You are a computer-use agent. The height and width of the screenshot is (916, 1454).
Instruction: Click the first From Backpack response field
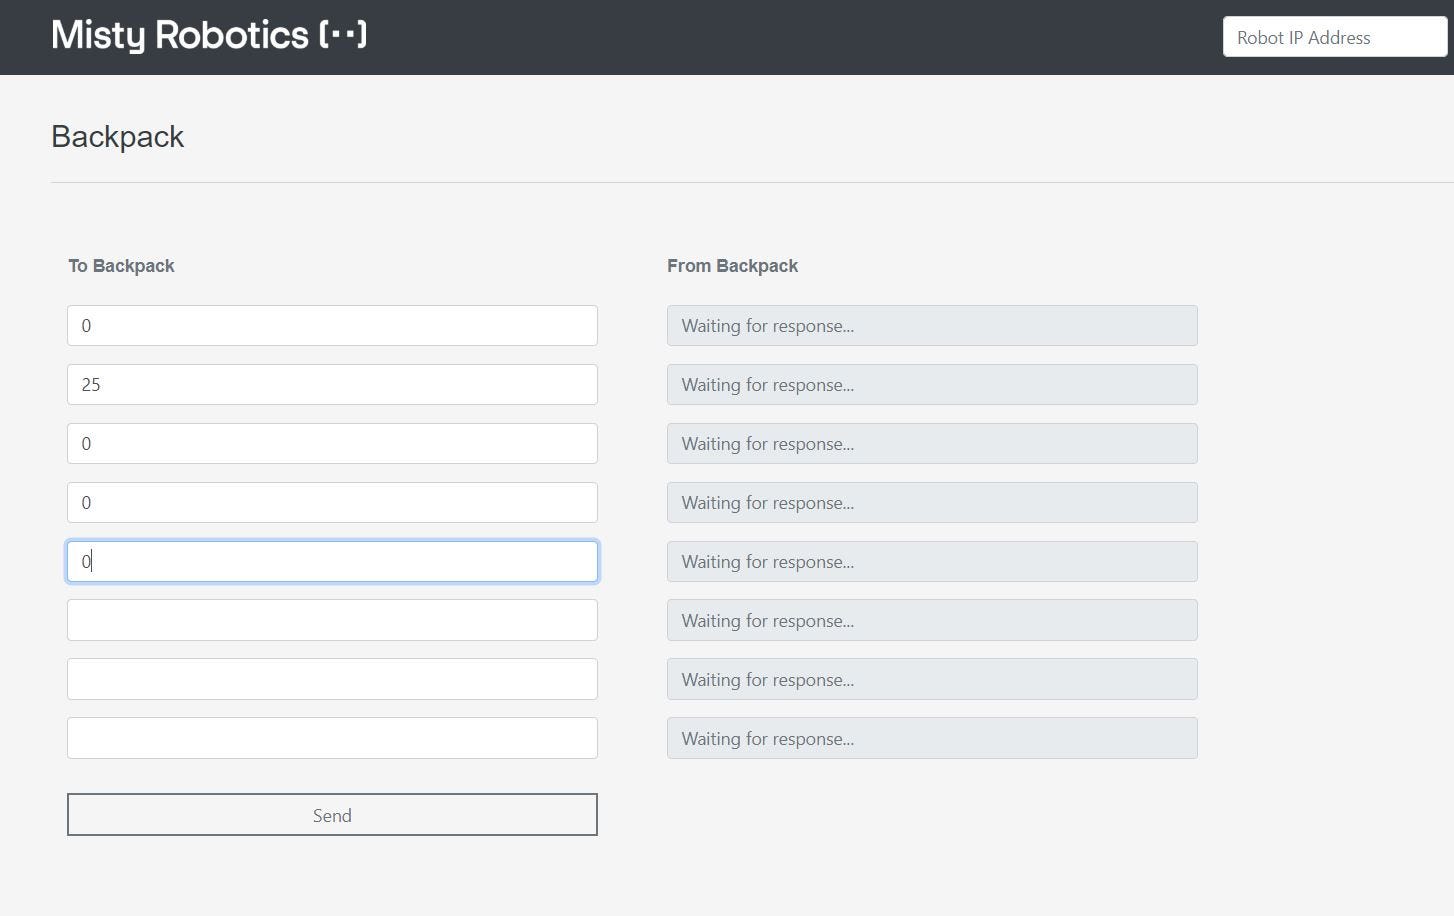(x=932, y=326)
